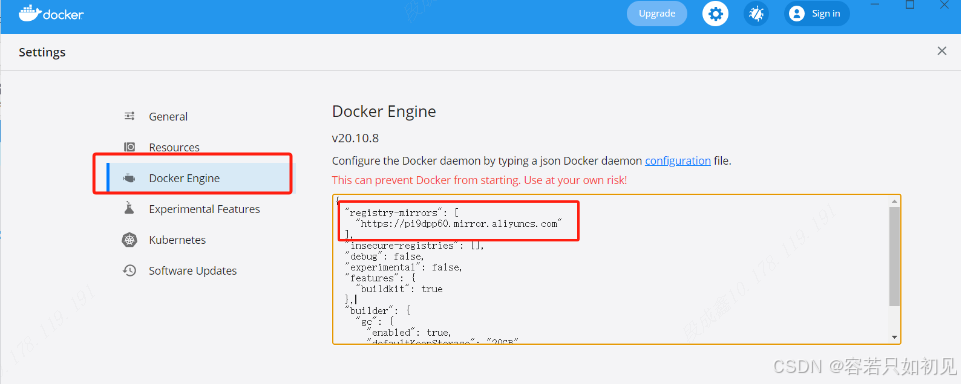Click the Experimental Features flask icon
The image size is (961, 384).
pos(129,209)
